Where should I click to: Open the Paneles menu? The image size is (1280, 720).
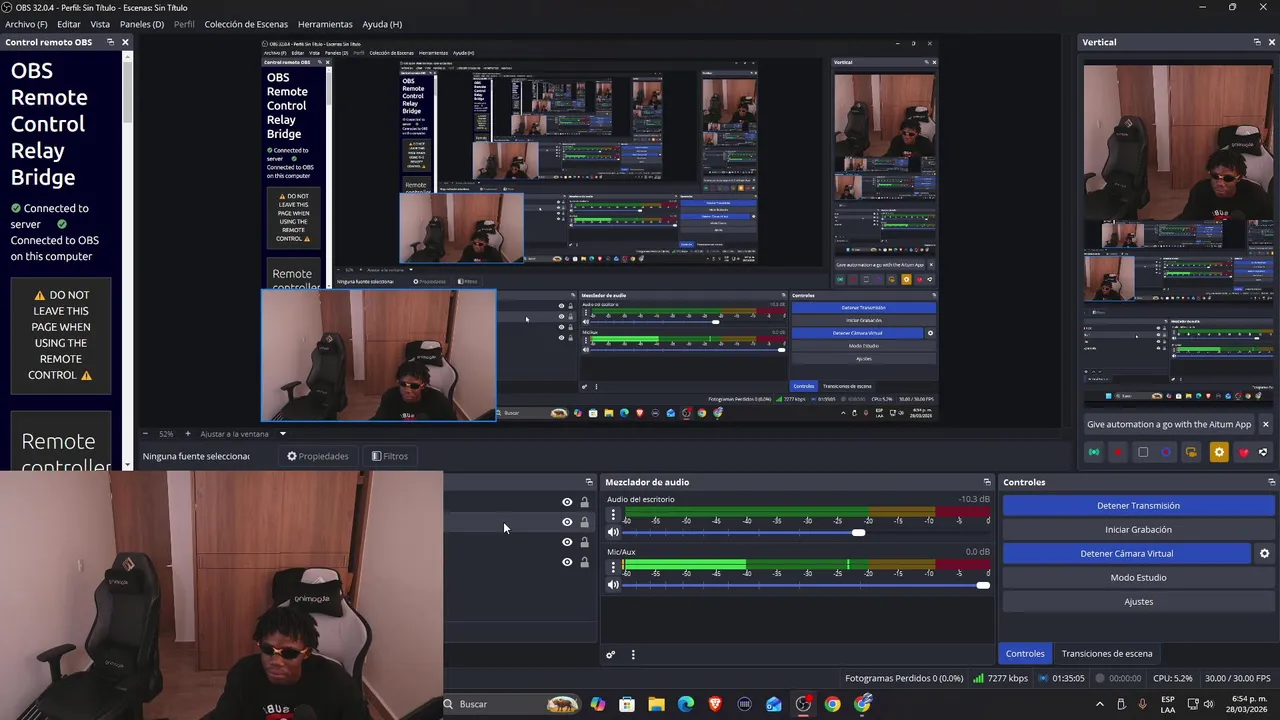142,24
